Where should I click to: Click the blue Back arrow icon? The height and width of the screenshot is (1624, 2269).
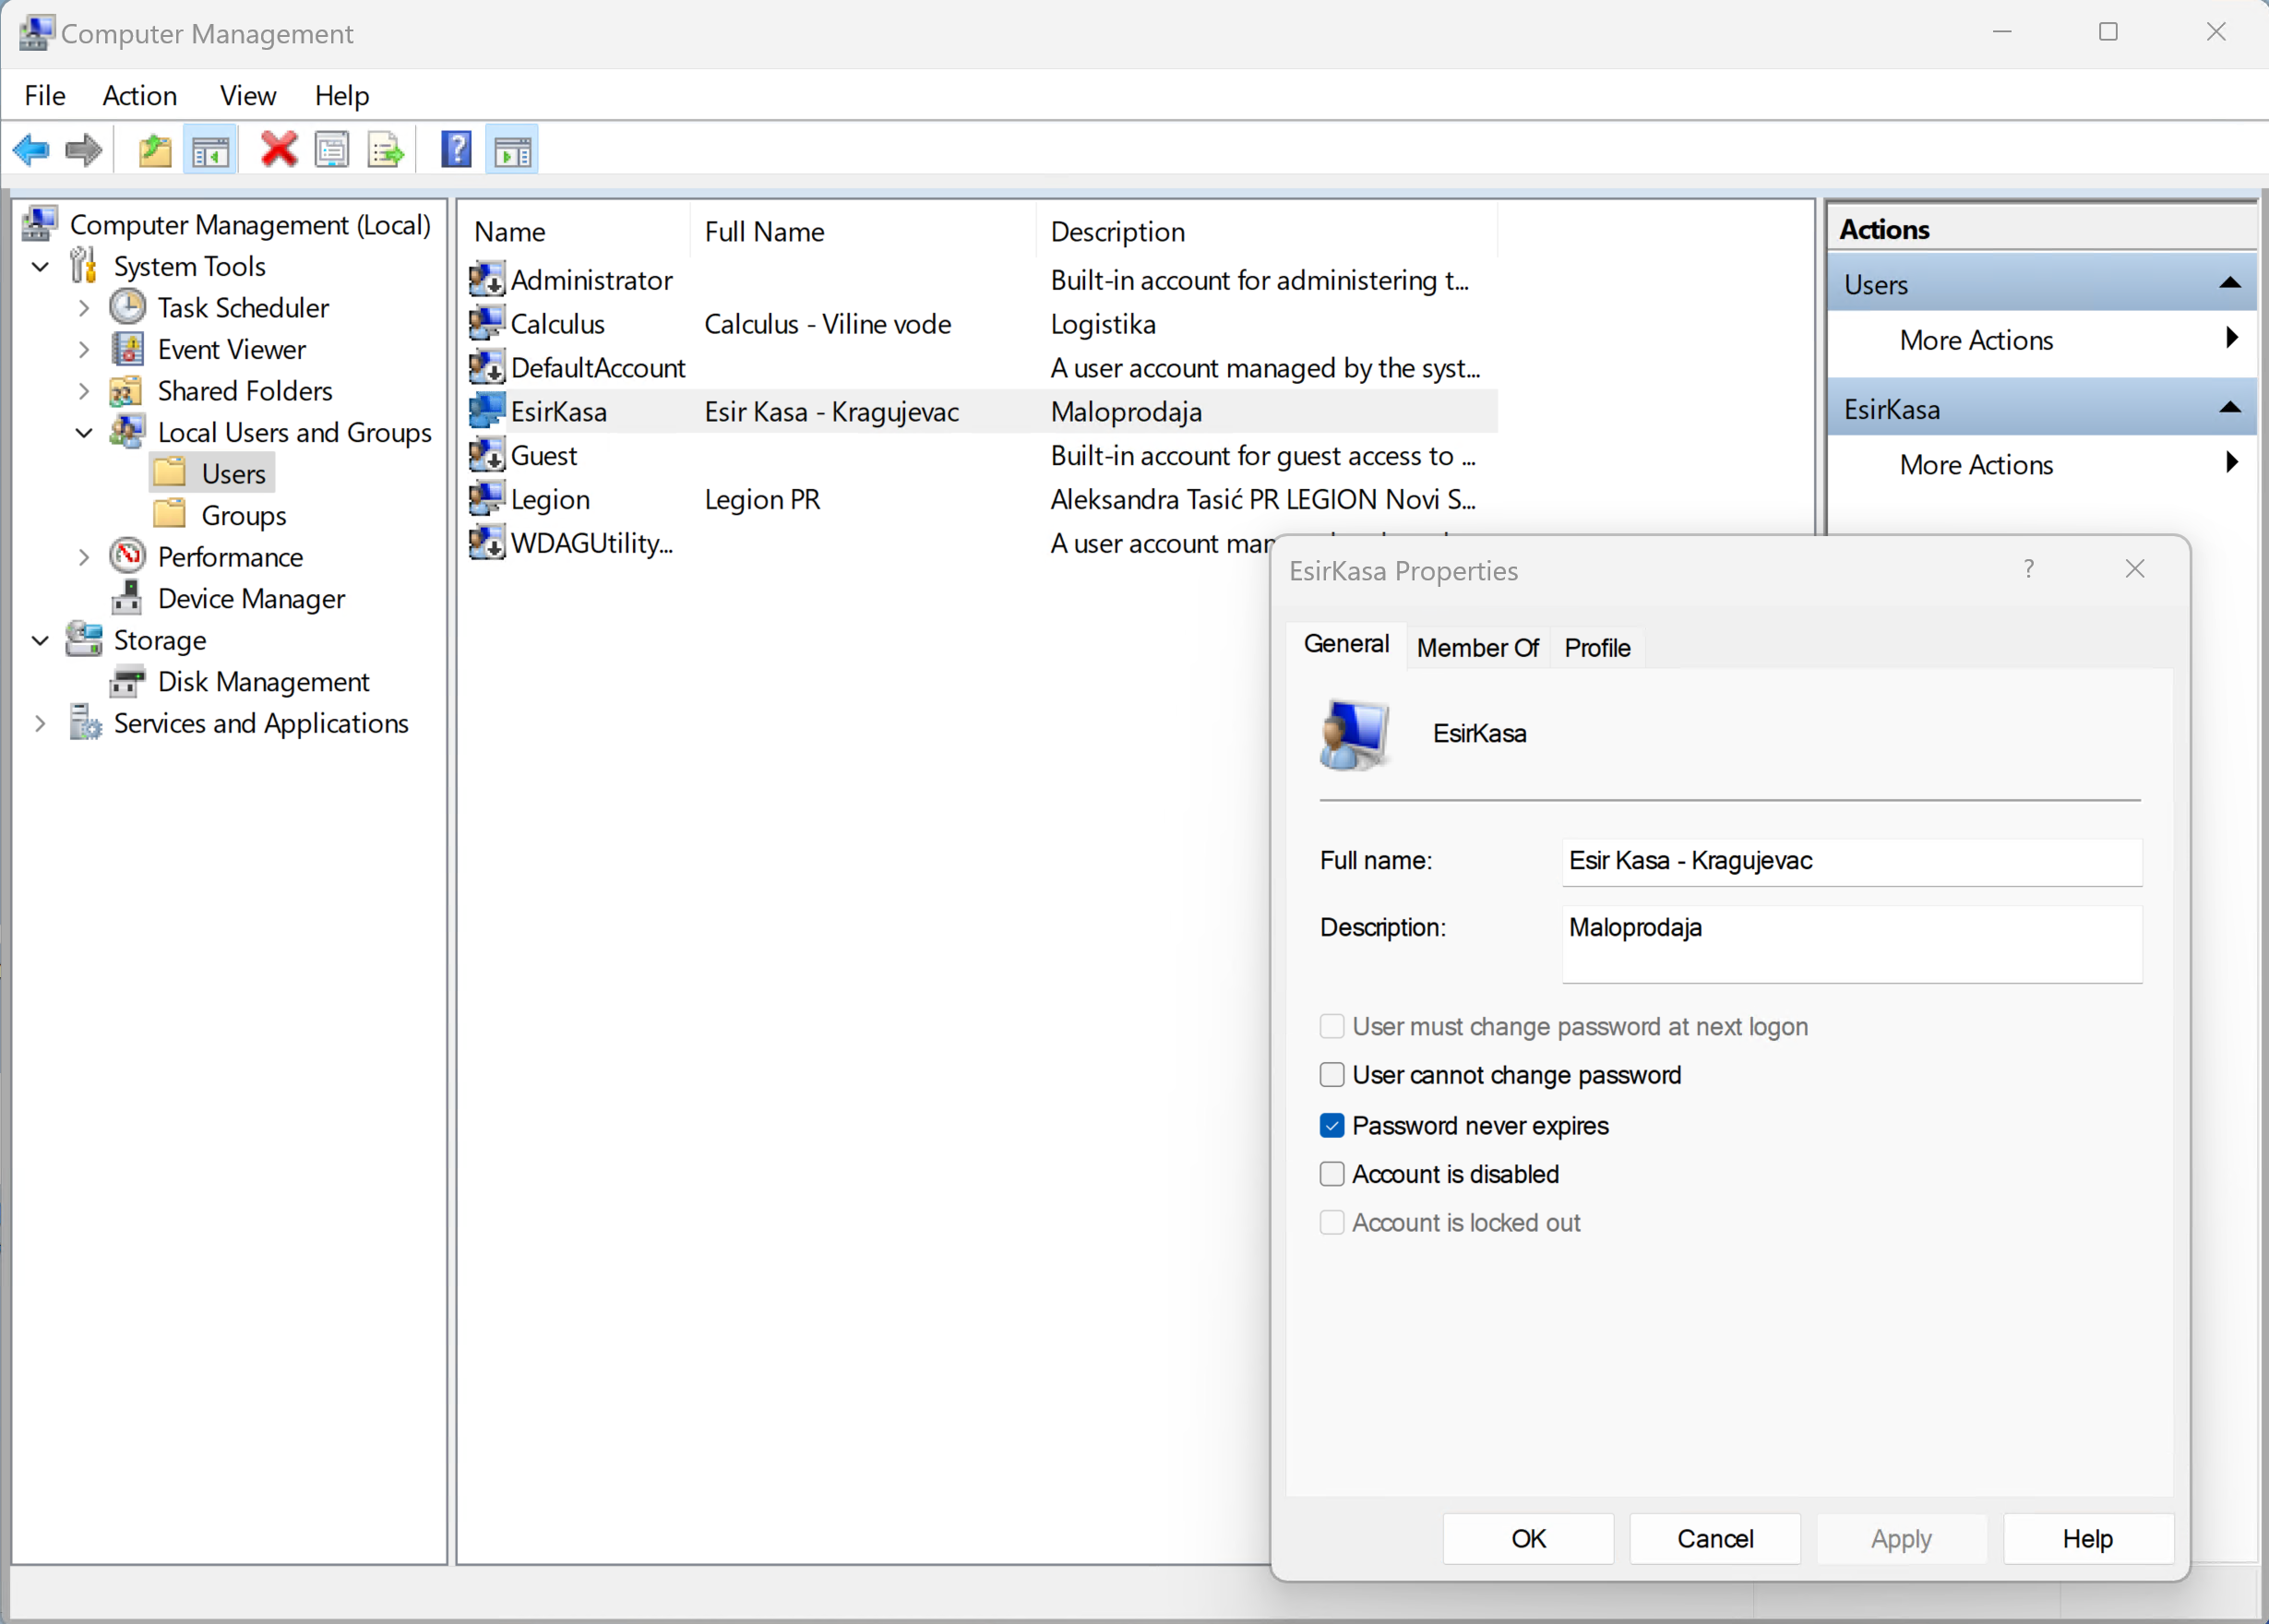pos(31,150)
